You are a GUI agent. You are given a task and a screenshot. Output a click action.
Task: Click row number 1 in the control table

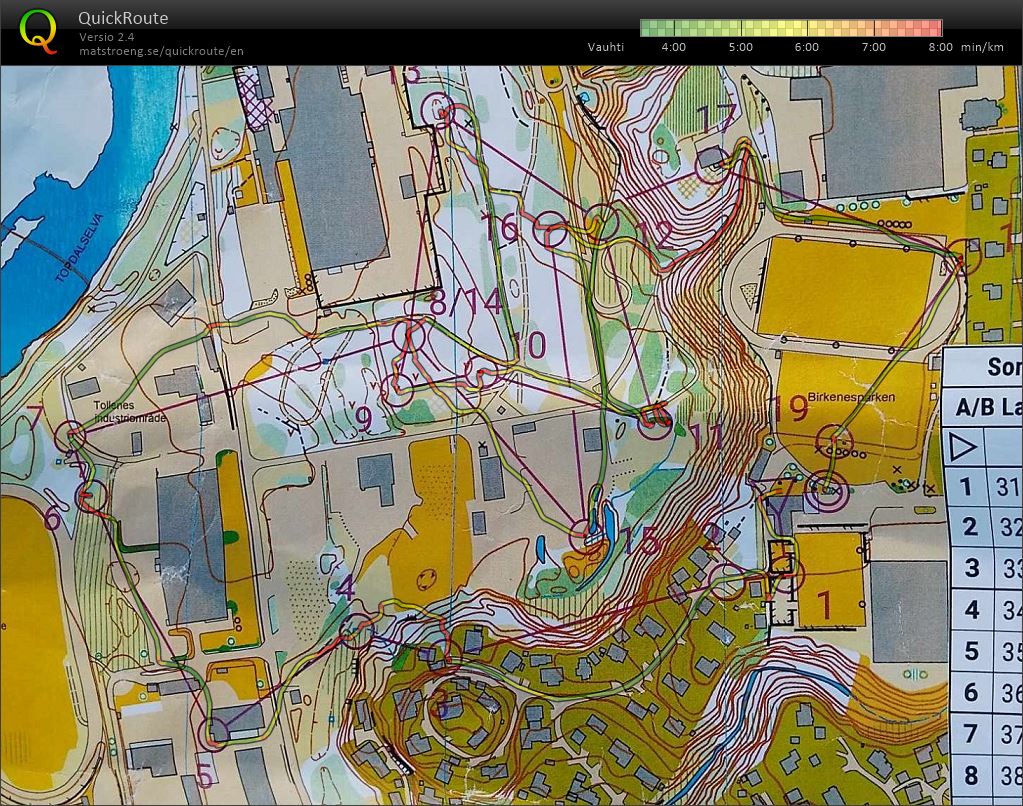tap(966, 486)
